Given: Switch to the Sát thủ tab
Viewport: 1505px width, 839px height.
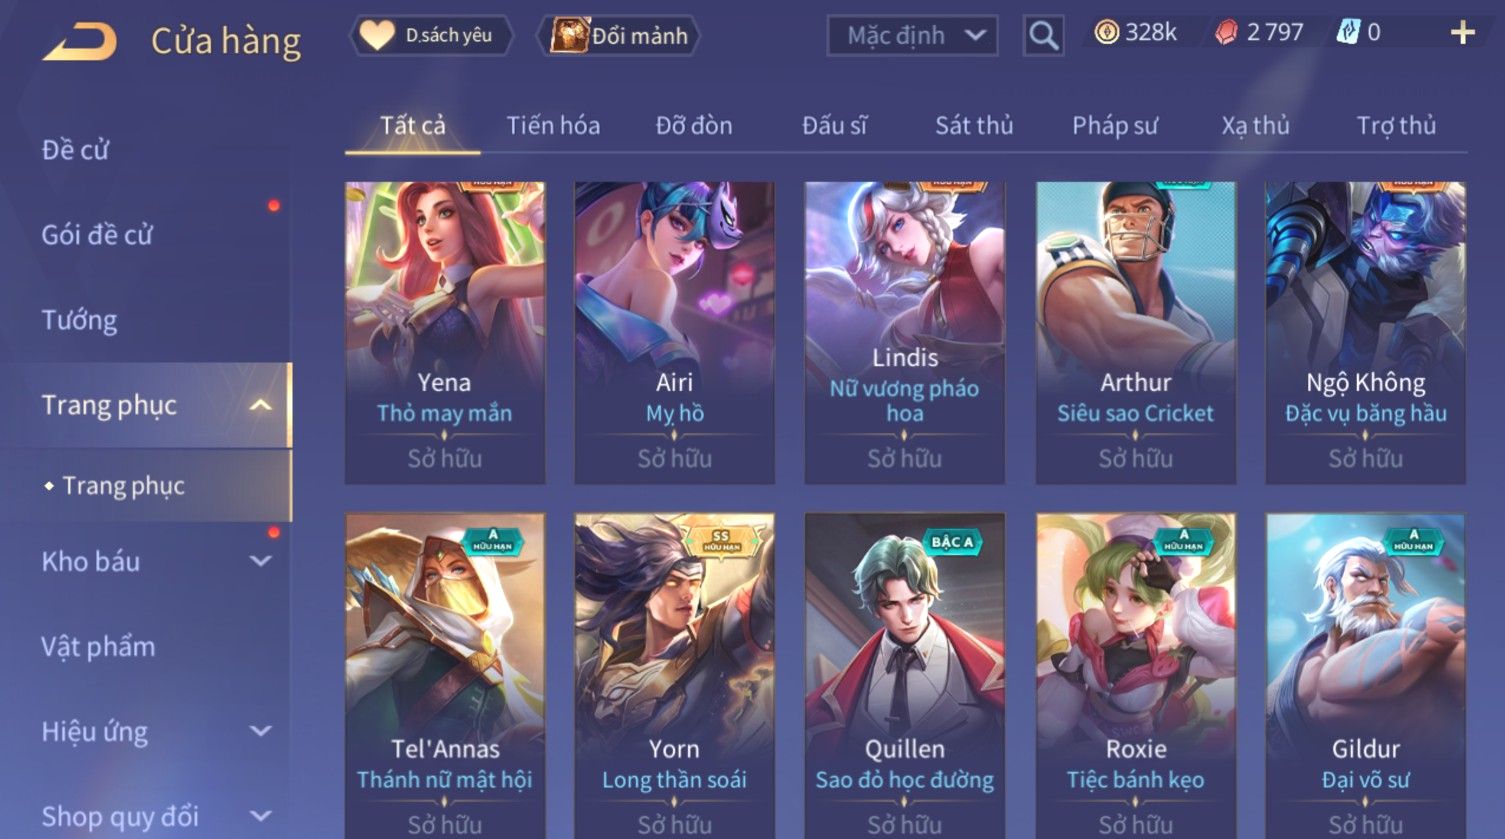Looking at the screenshot, I should click(x=974, y=126).
